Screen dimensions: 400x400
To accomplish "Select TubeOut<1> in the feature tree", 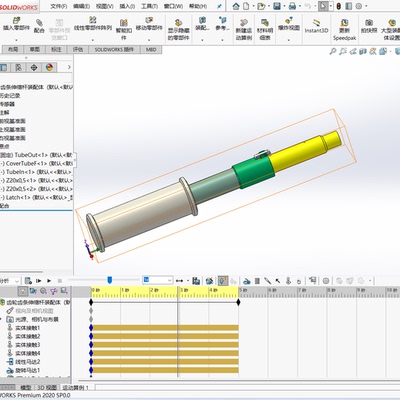I will pos(36,155).
